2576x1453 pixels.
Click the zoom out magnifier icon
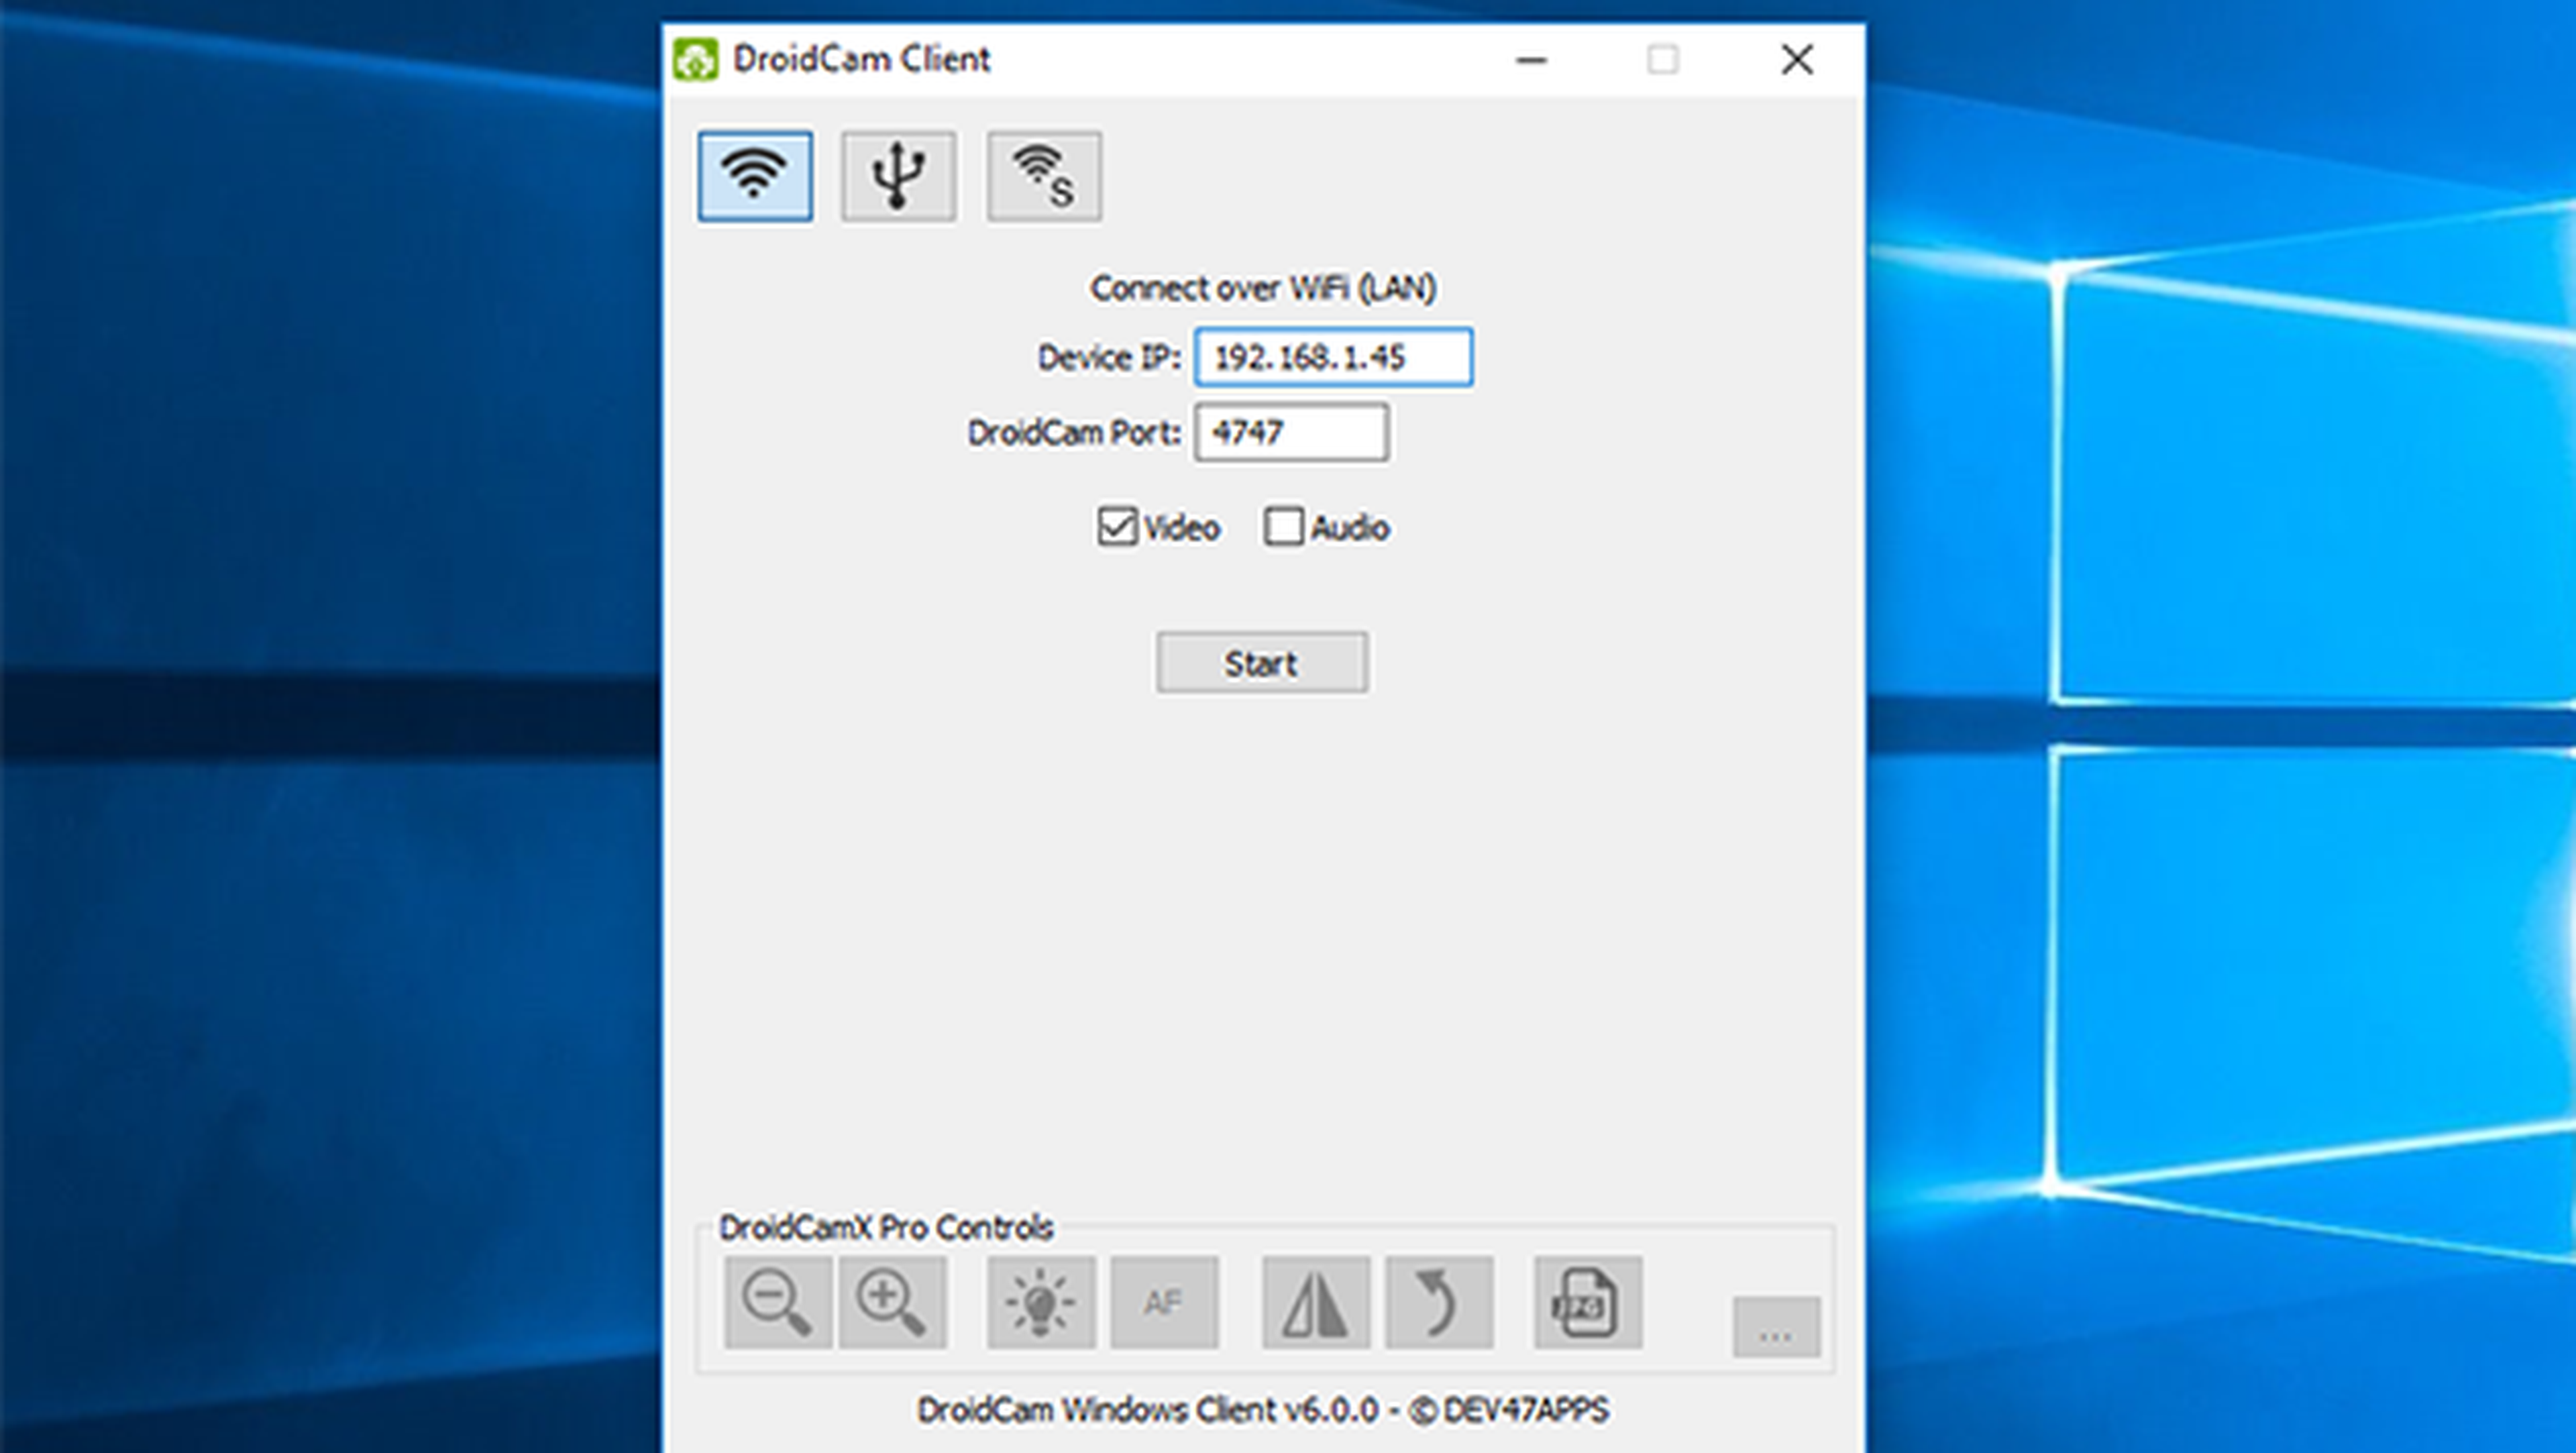[778, 1302]
